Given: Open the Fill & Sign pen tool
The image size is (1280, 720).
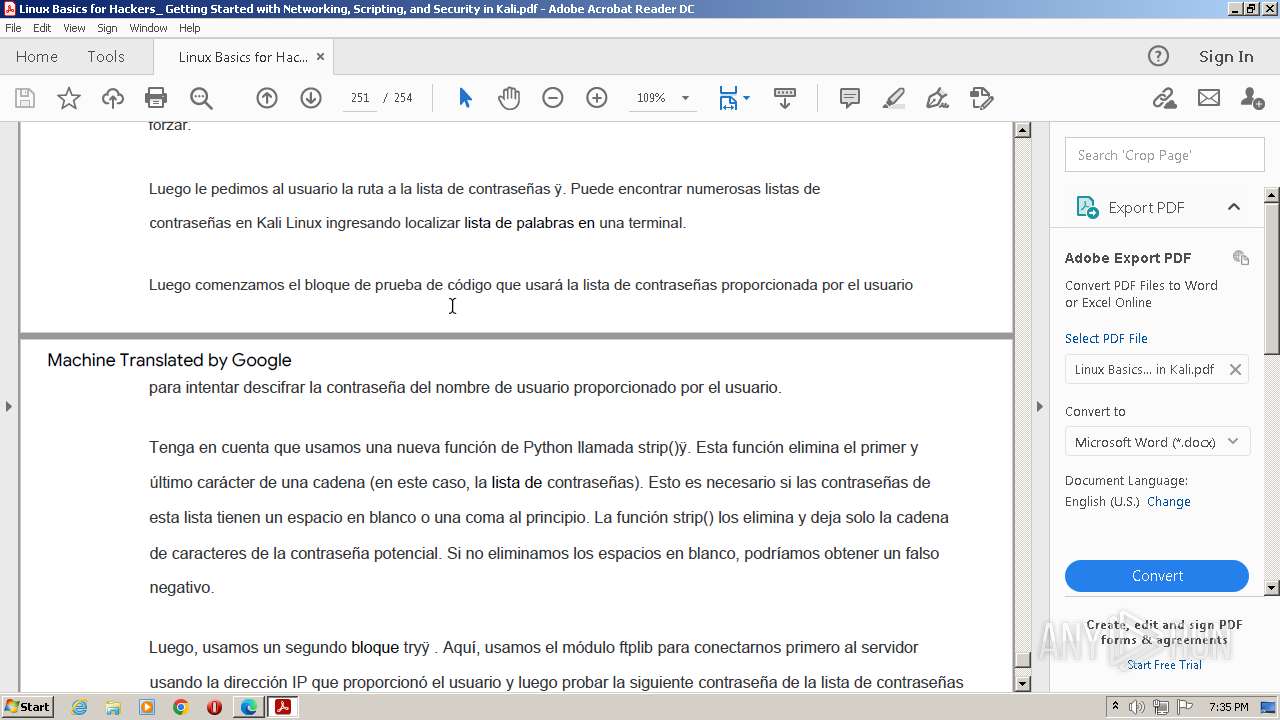Looking at the screenshot, I should click(937, 98).
